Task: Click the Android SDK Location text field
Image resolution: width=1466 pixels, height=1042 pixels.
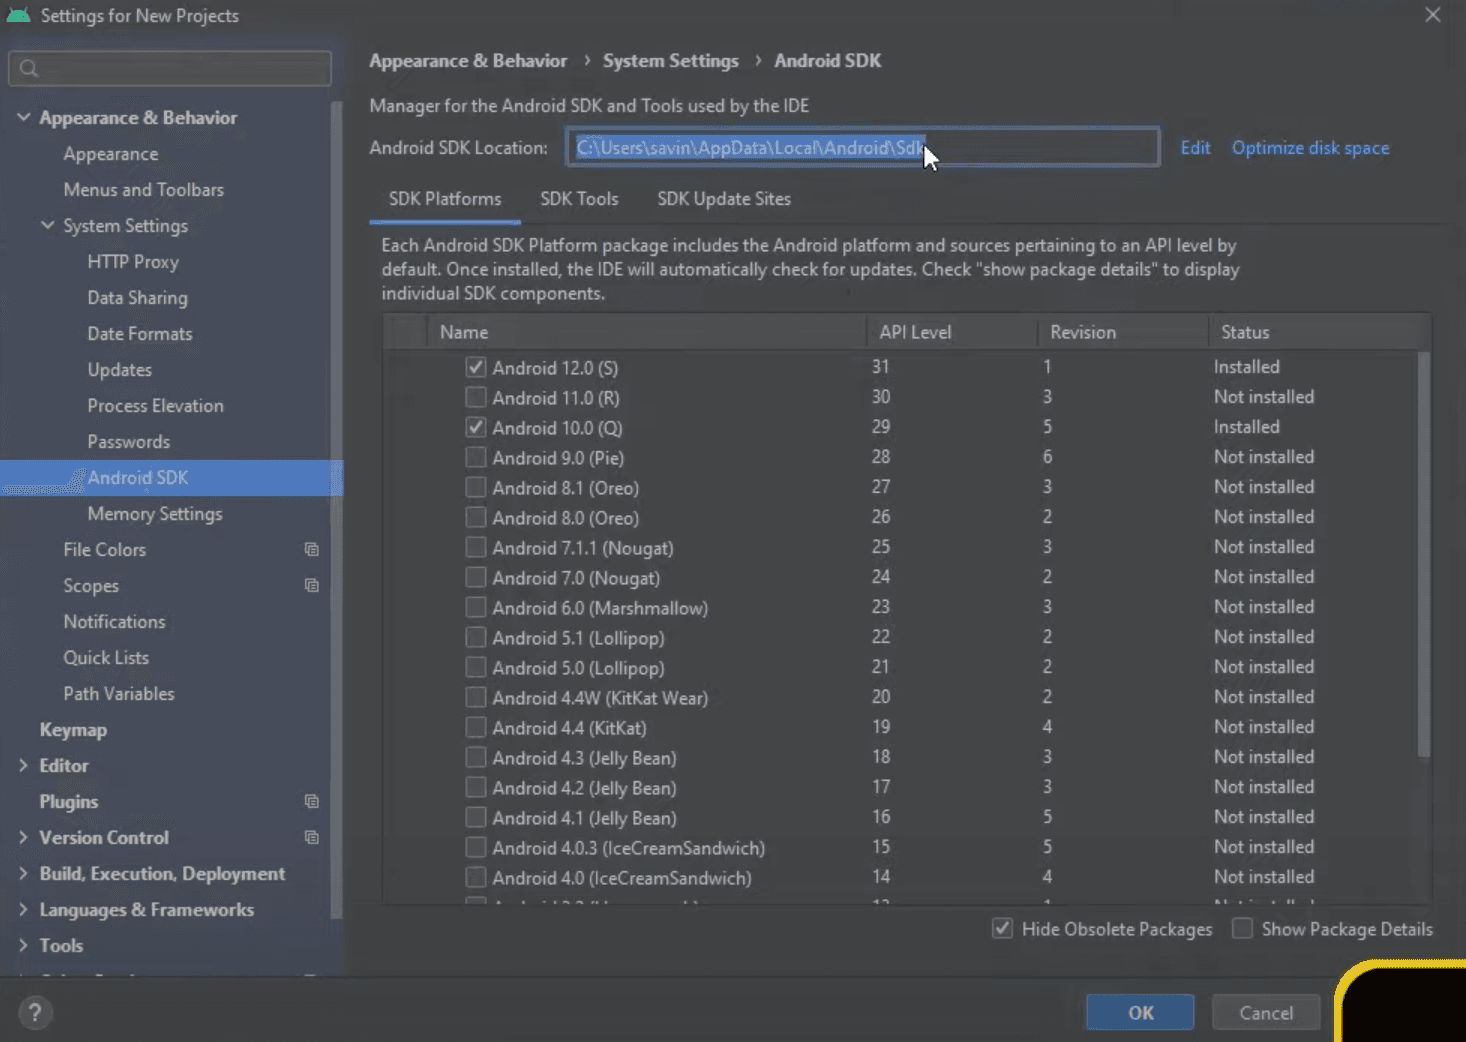Action: point(862,147)
